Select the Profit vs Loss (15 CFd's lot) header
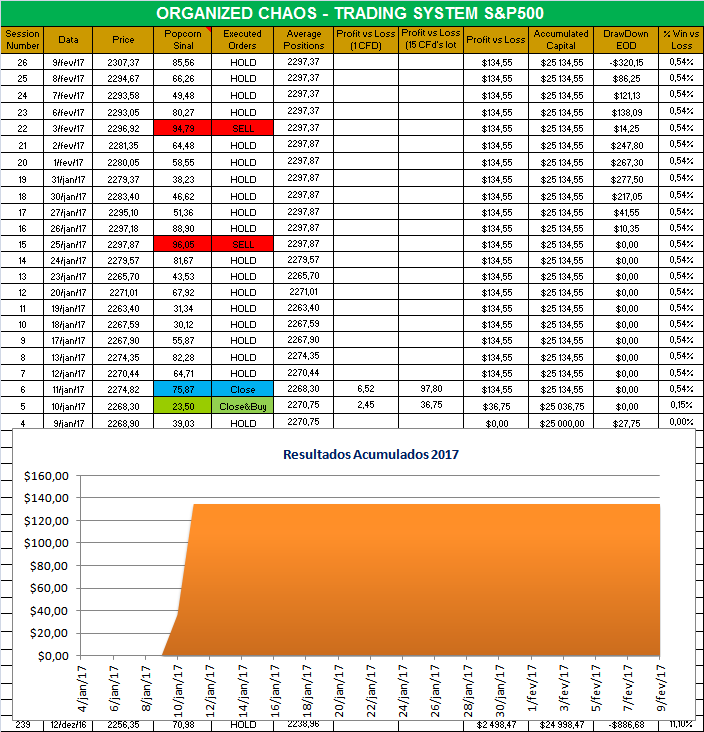 (x=430, y=40)
